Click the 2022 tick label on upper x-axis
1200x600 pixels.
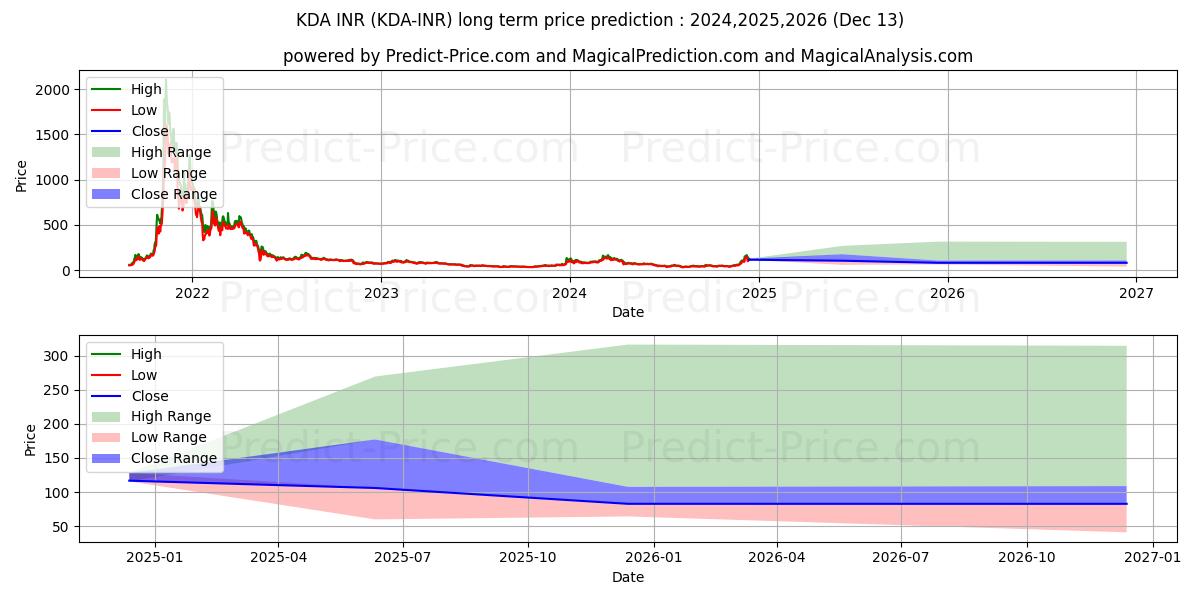tap(192, 293)
